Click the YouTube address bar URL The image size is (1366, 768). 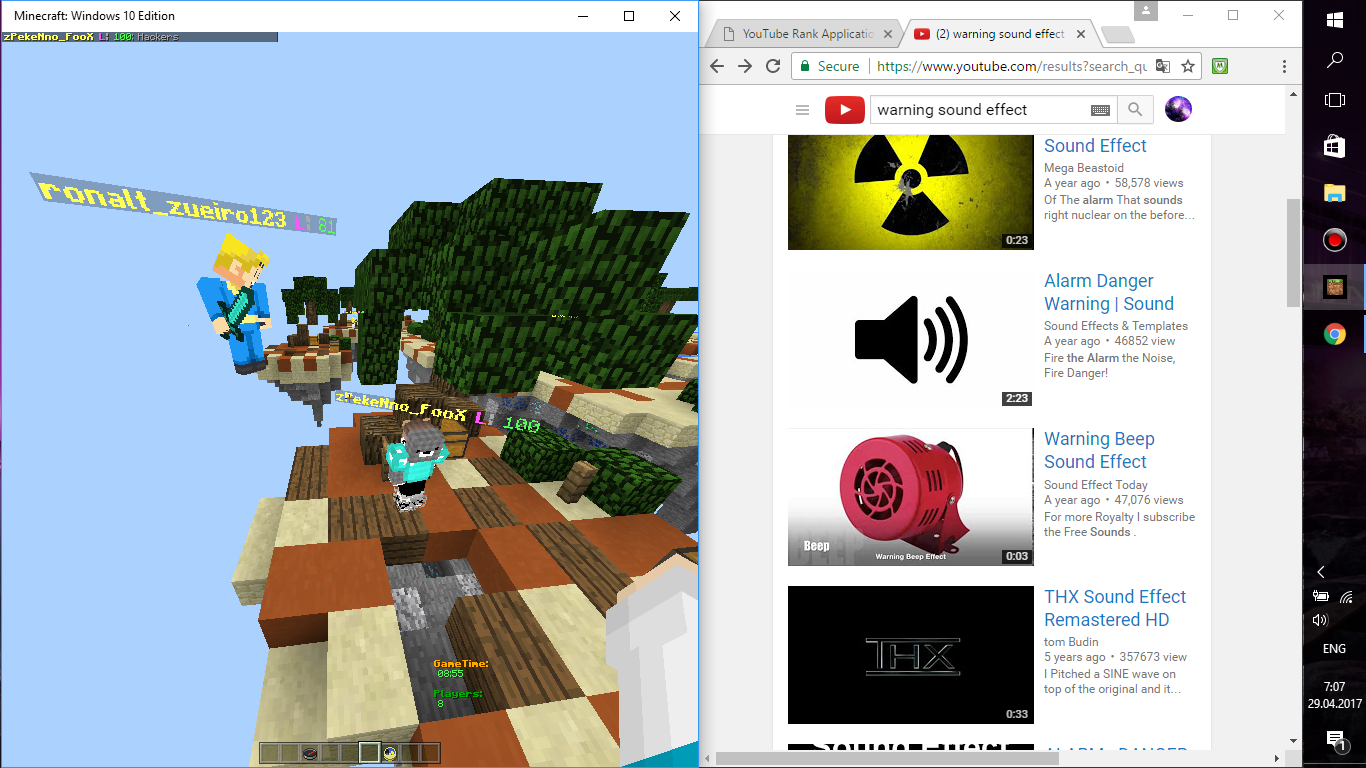(x=1011, y=66)
